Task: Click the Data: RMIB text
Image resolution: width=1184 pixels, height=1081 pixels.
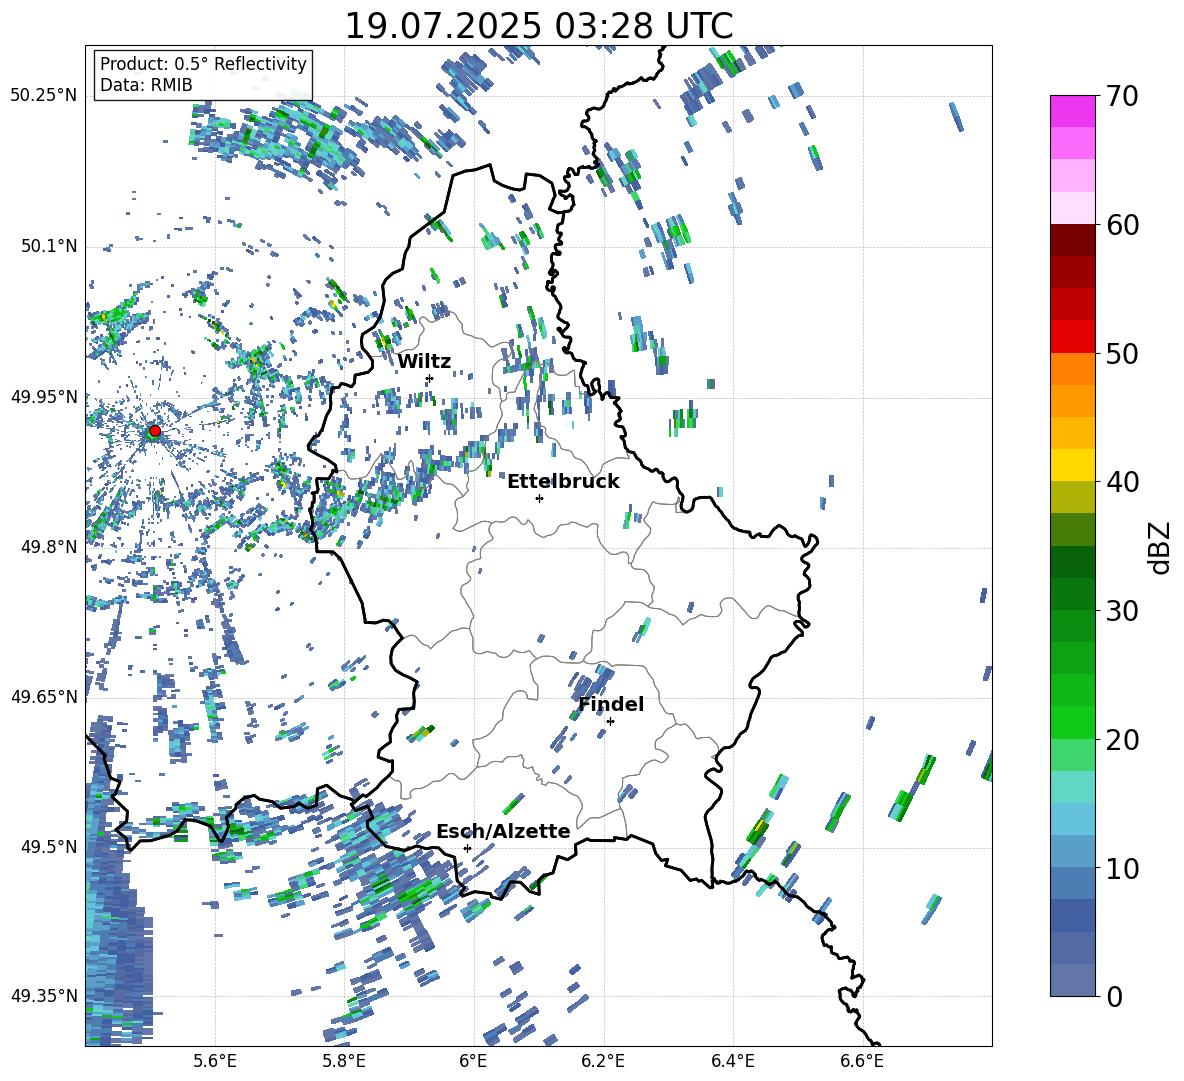Action: click(x=146, y=85)
